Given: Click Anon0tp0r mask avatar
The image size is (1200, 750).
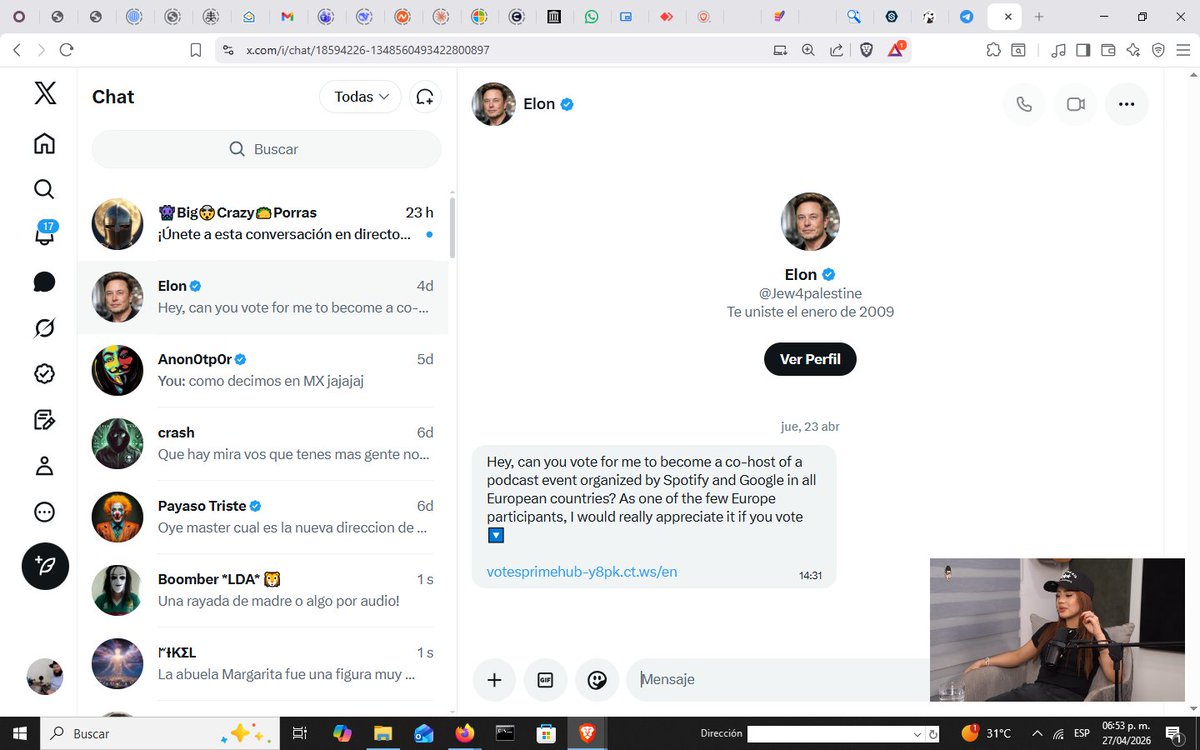Looking at the screenshot, I should coord(118,370).
